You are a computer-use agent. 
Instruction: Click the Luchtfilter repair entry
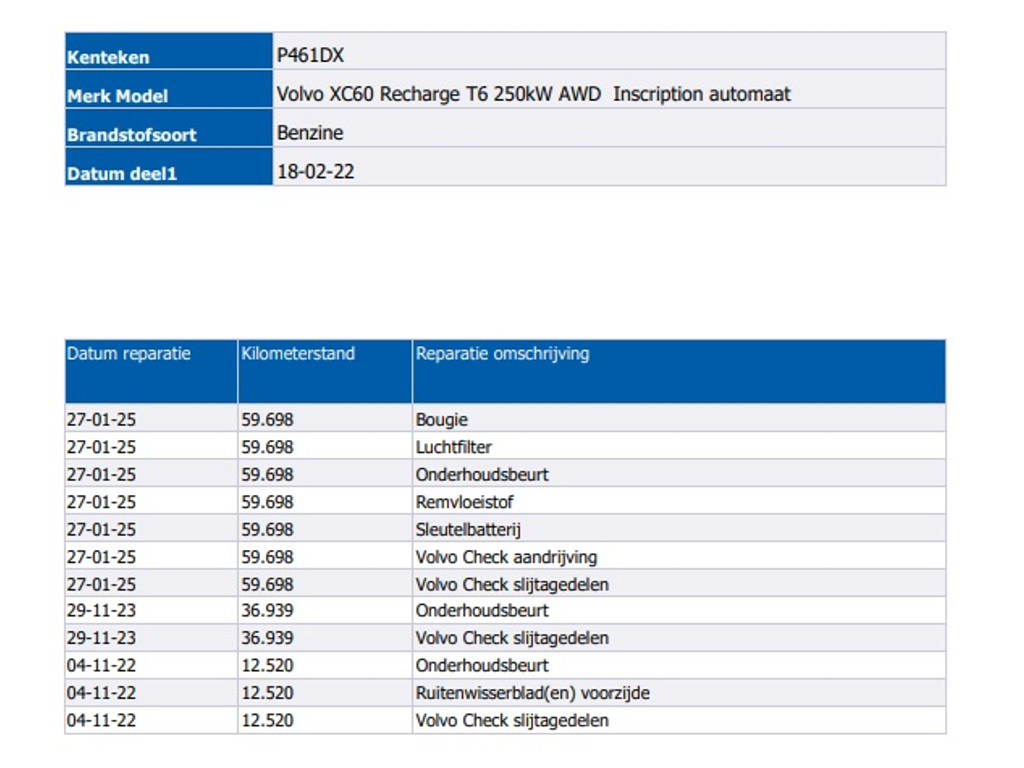(x=453, y=447)
